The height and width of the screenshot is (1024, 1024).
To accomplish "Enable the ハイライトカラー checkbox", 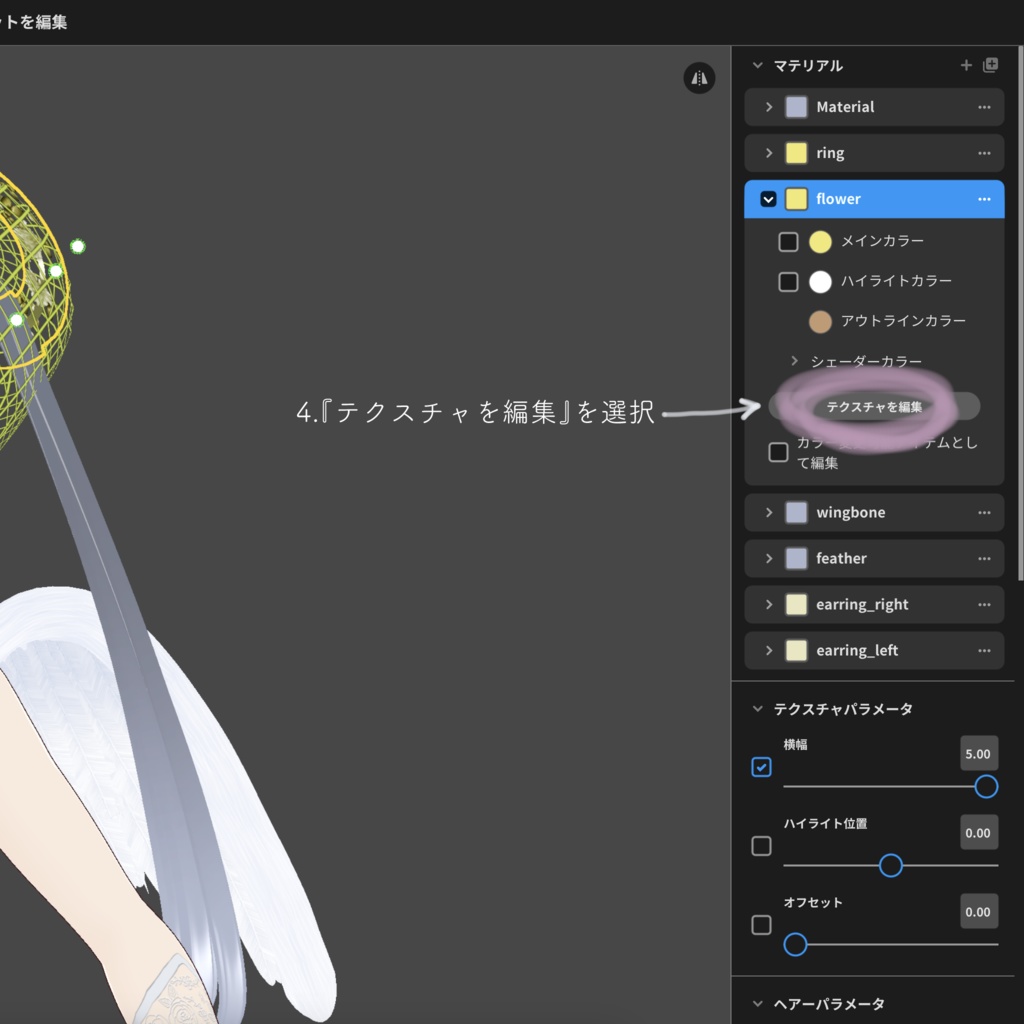I will pos(787,281).
